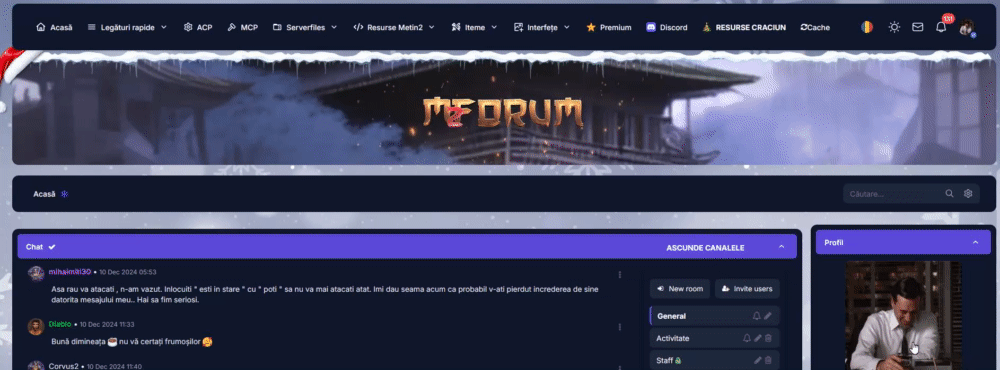1000x370 pixels.
Task: Edit the General channel pencil icon
Action: point(768,316)
